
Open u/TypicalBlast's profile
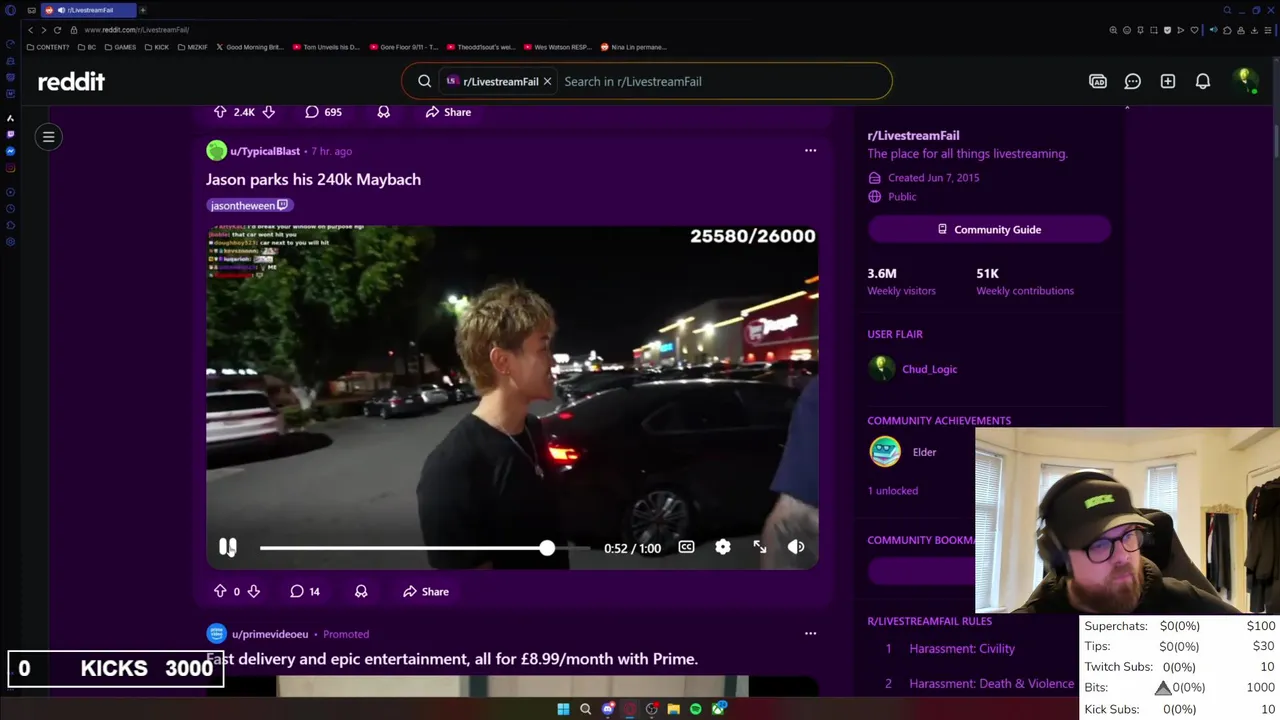(265, 151)
